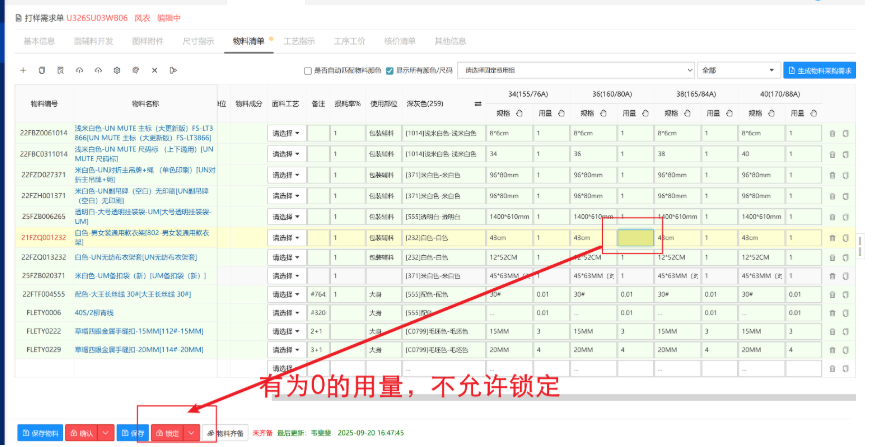Switch to 基本信息 tab
This screenshot has width=893, height=447.
(39, 41)
